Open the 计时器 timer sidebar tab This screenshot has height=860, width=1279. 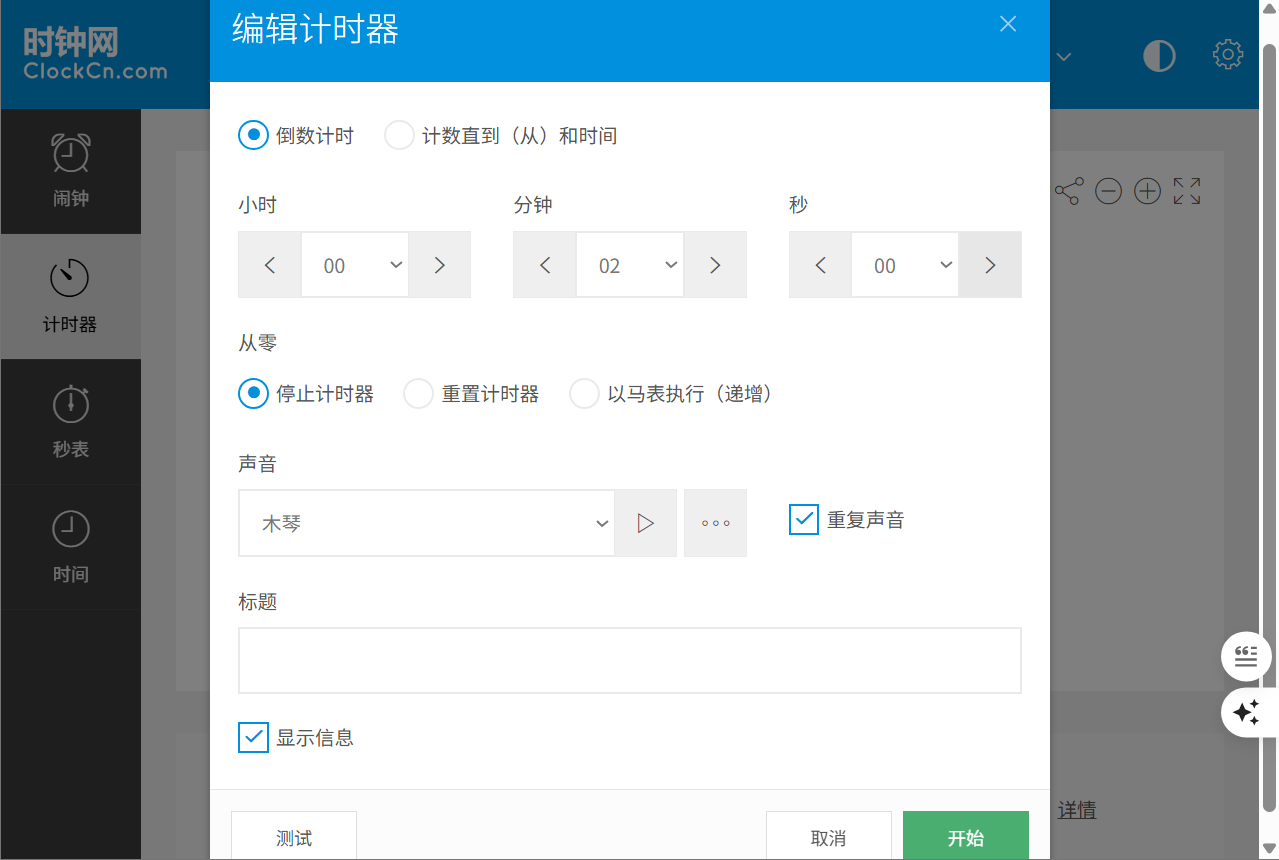70,296
